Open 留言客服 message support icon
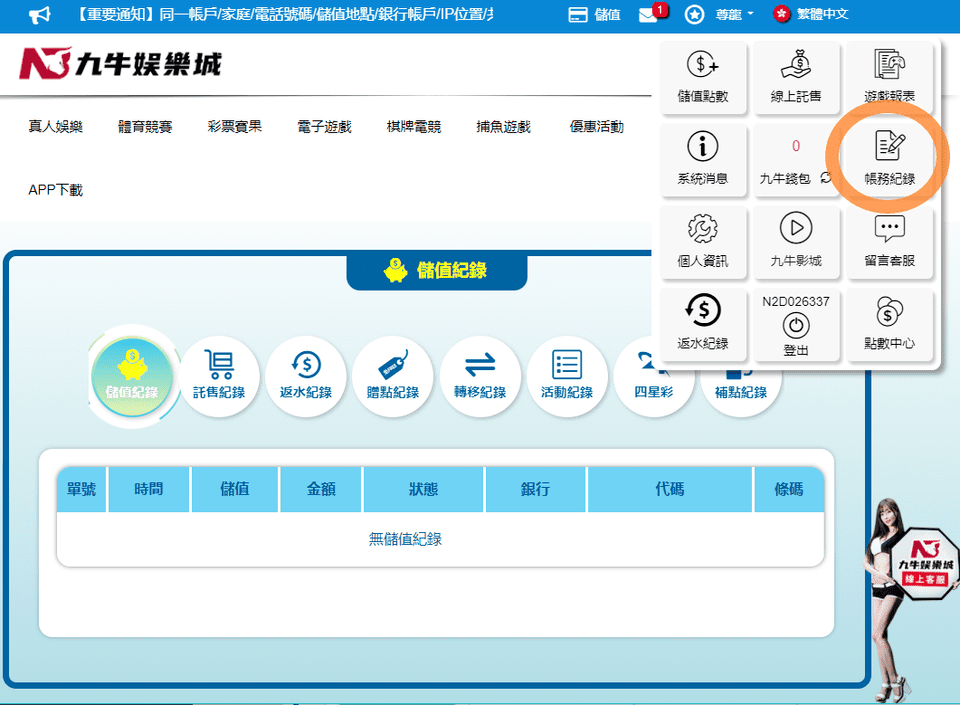The width and height of the screenshot is (960, 705). 889,242
